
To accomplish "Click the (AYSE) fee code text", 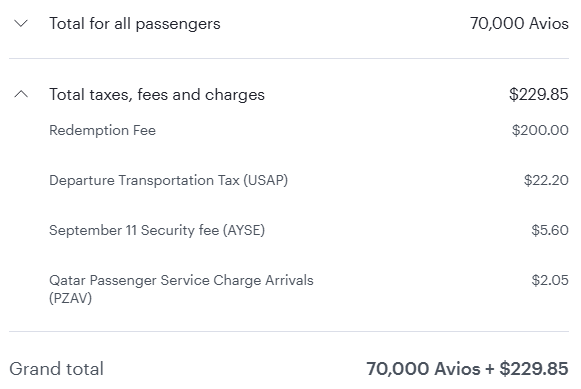I will tap(244, 230).
